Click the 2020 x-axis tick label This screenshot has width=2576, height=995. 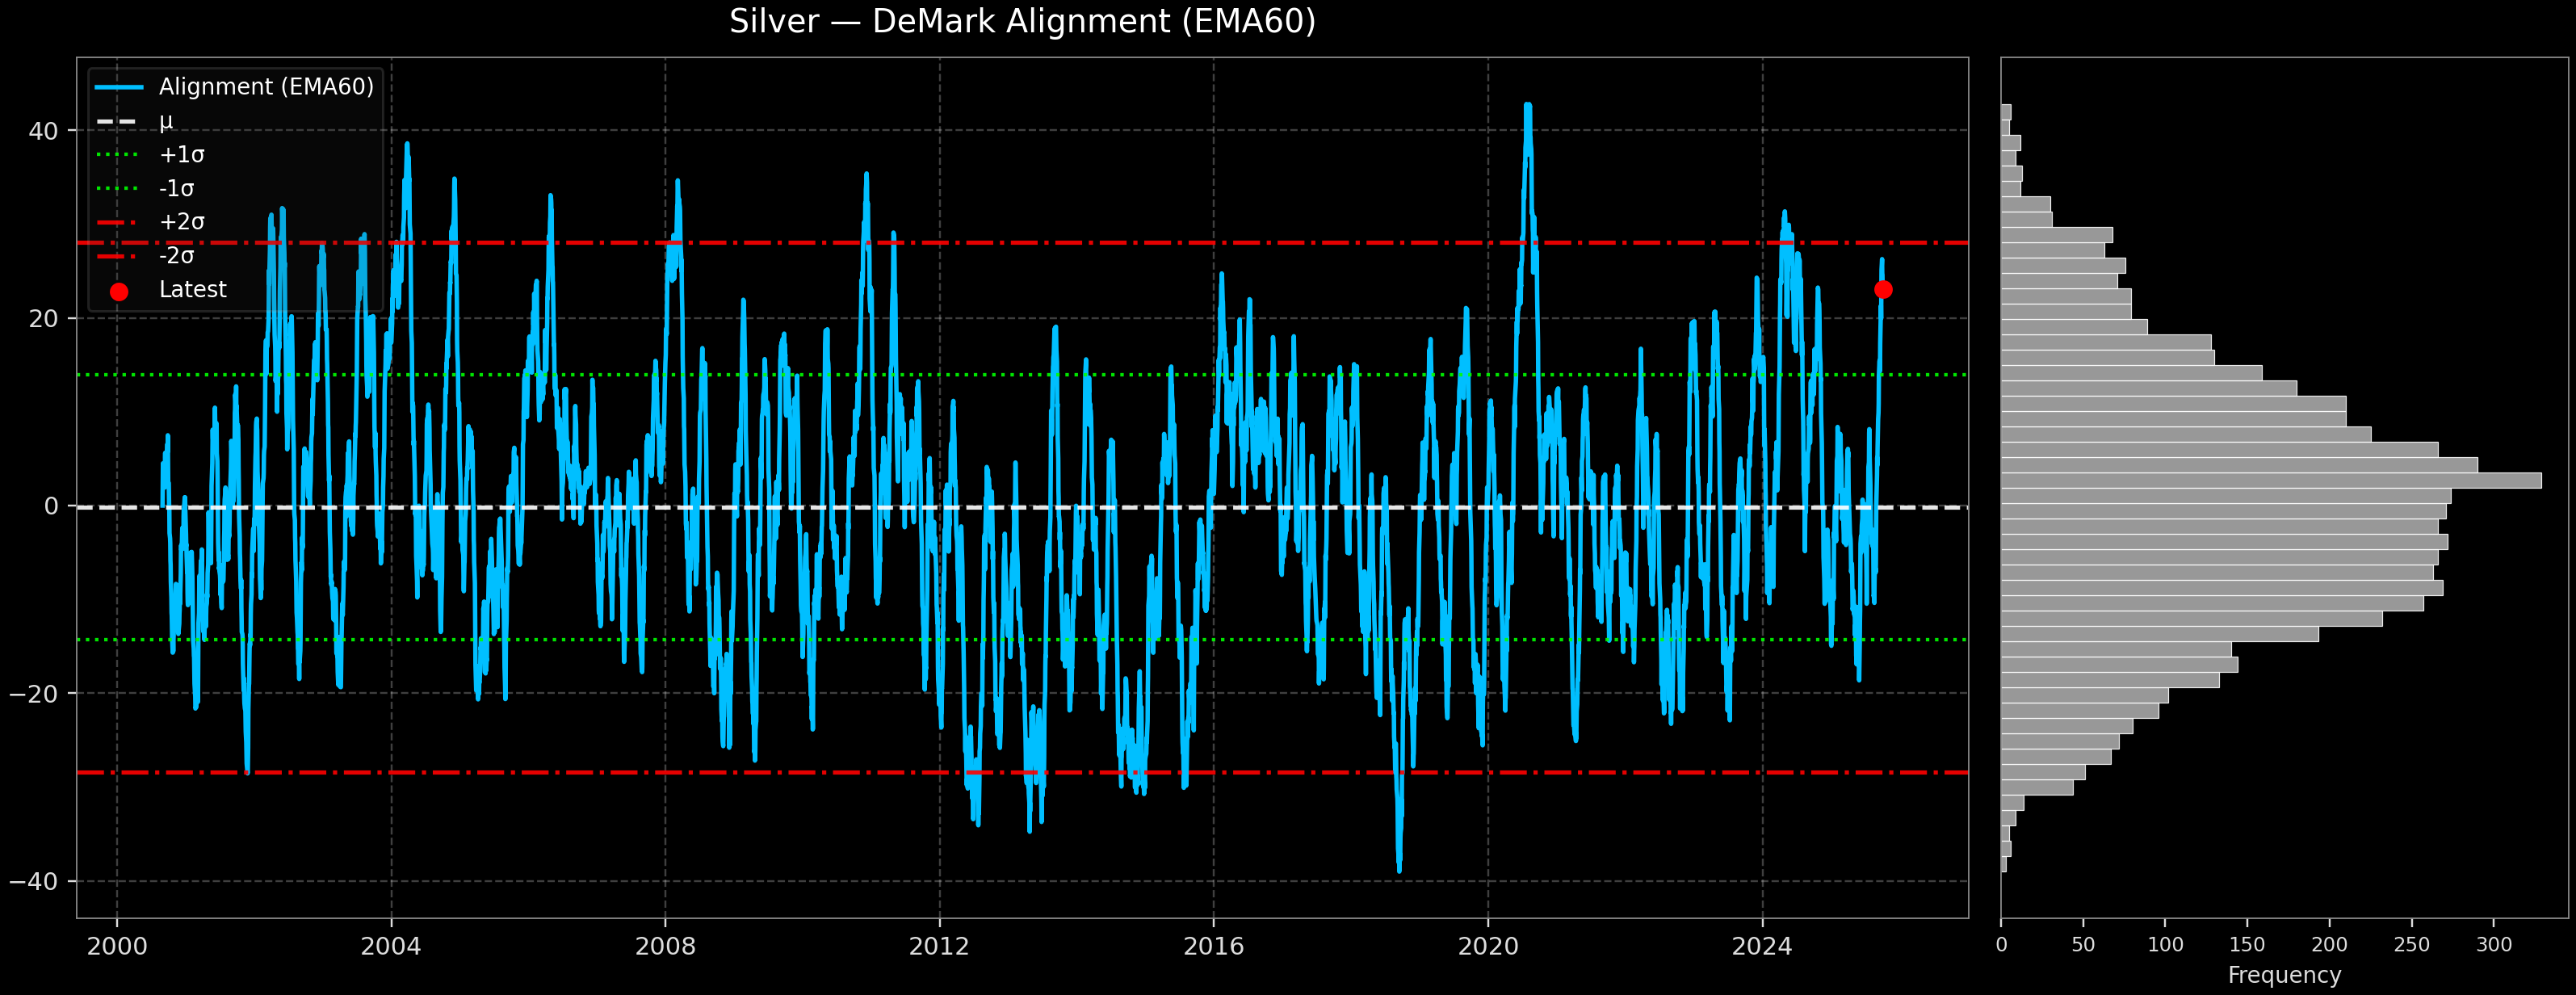click(x=1488, y=946)
